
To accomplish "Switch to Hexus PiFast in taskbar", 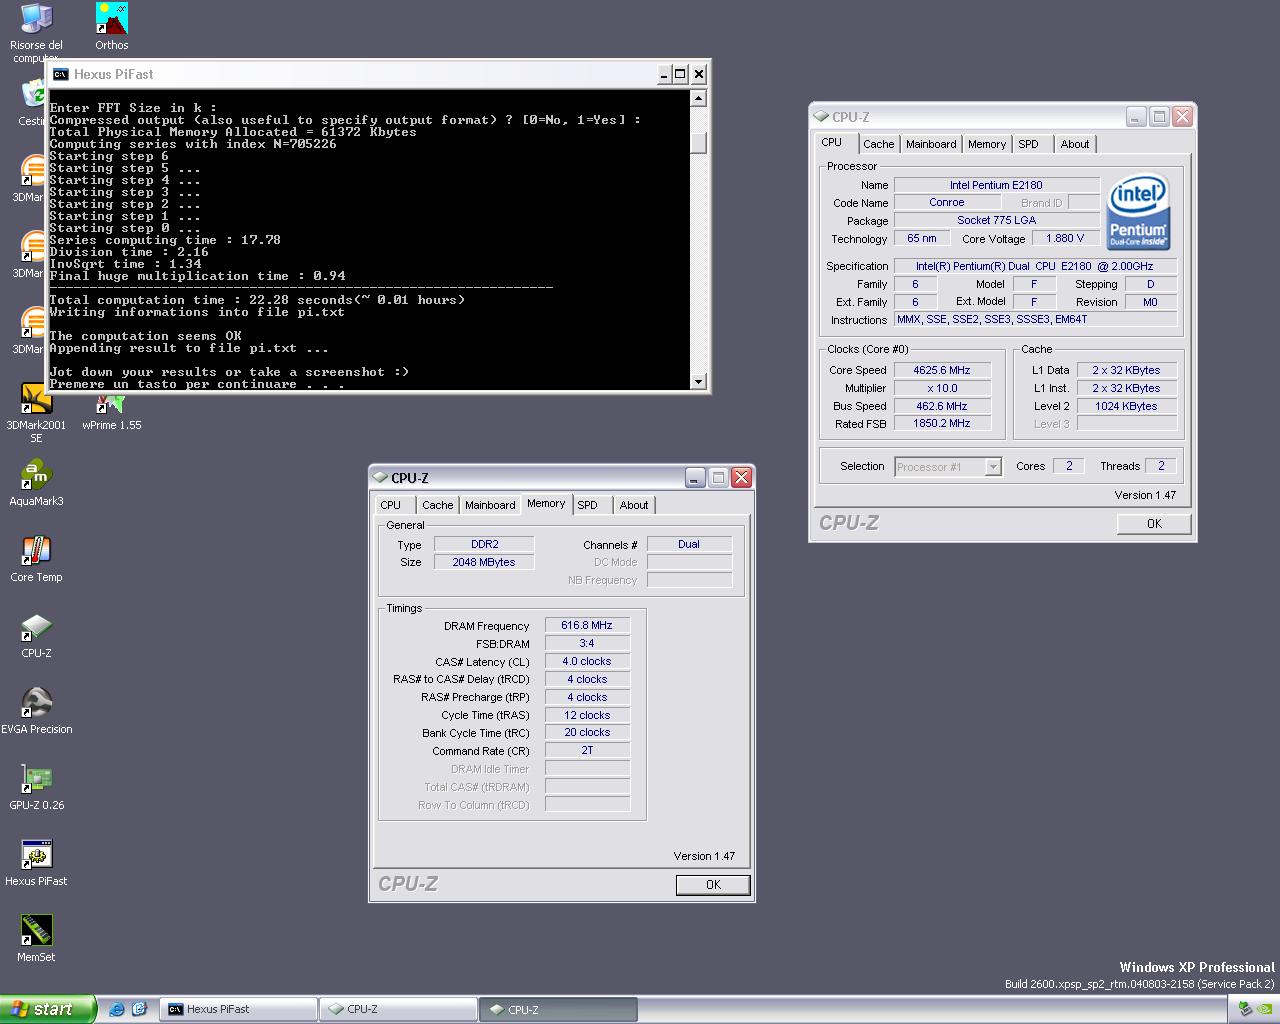I will click(x=238, y=1009).
